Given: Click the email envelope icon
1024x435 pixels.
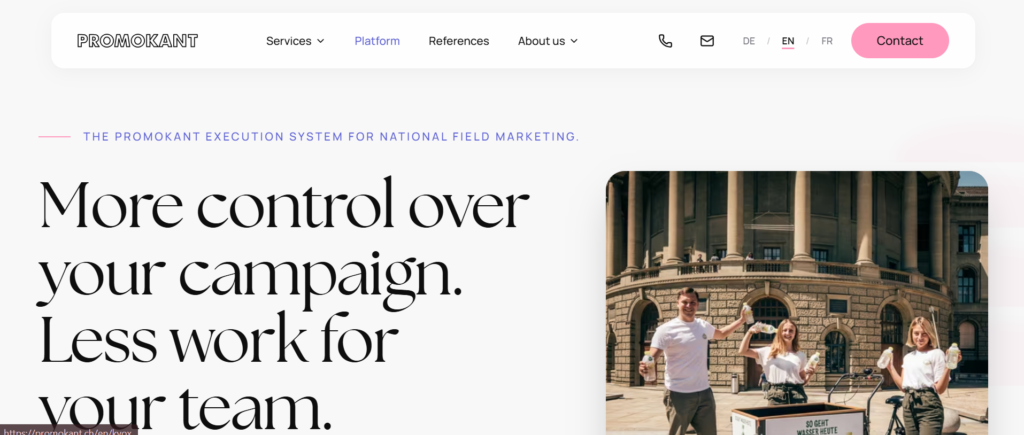Looking at the screenshot, I should (707, 41).
